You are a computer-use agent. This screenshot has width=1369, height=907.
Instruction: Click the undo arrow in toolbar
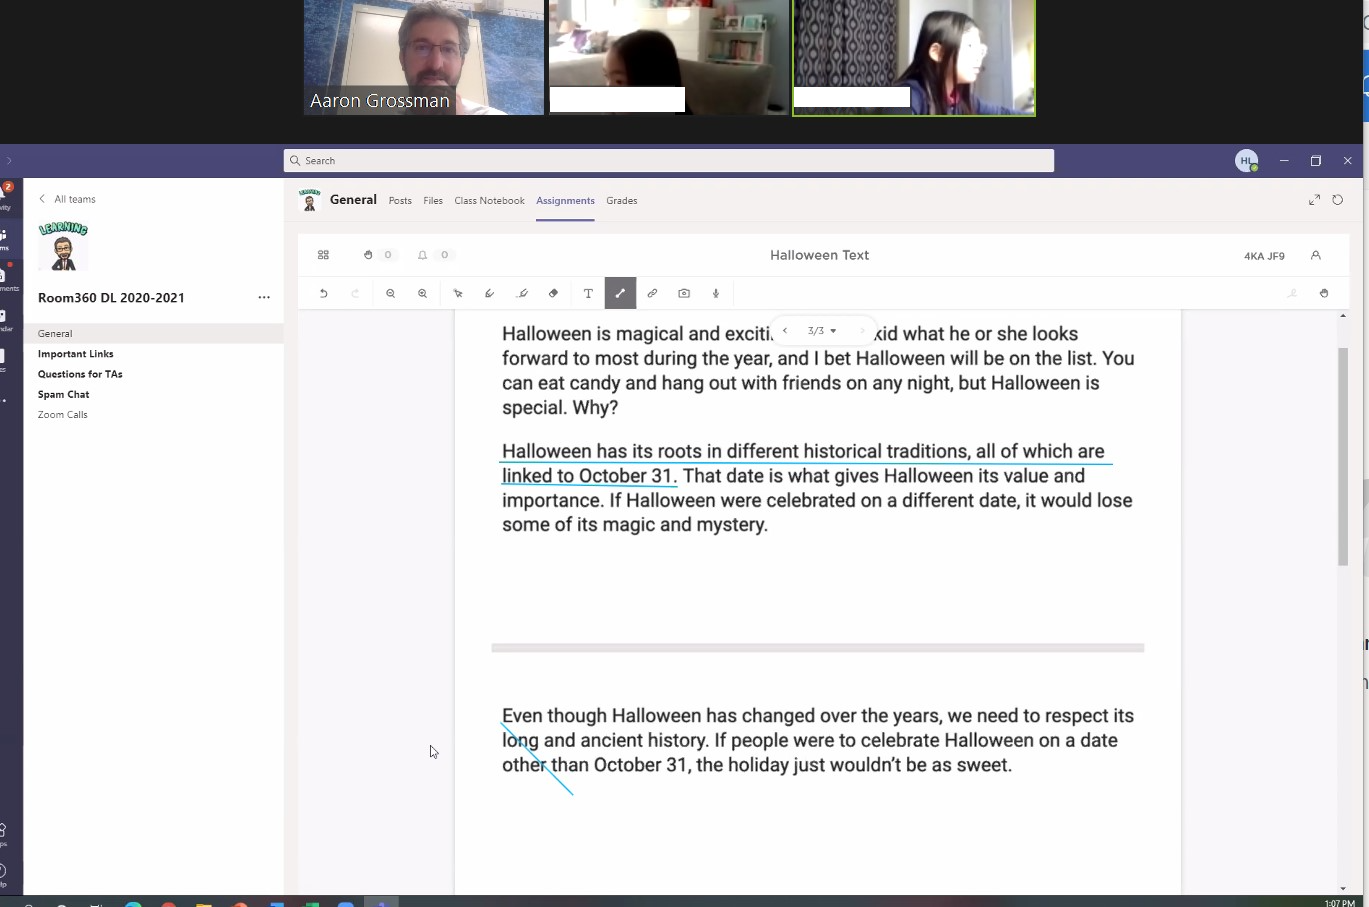pos(323,293)
